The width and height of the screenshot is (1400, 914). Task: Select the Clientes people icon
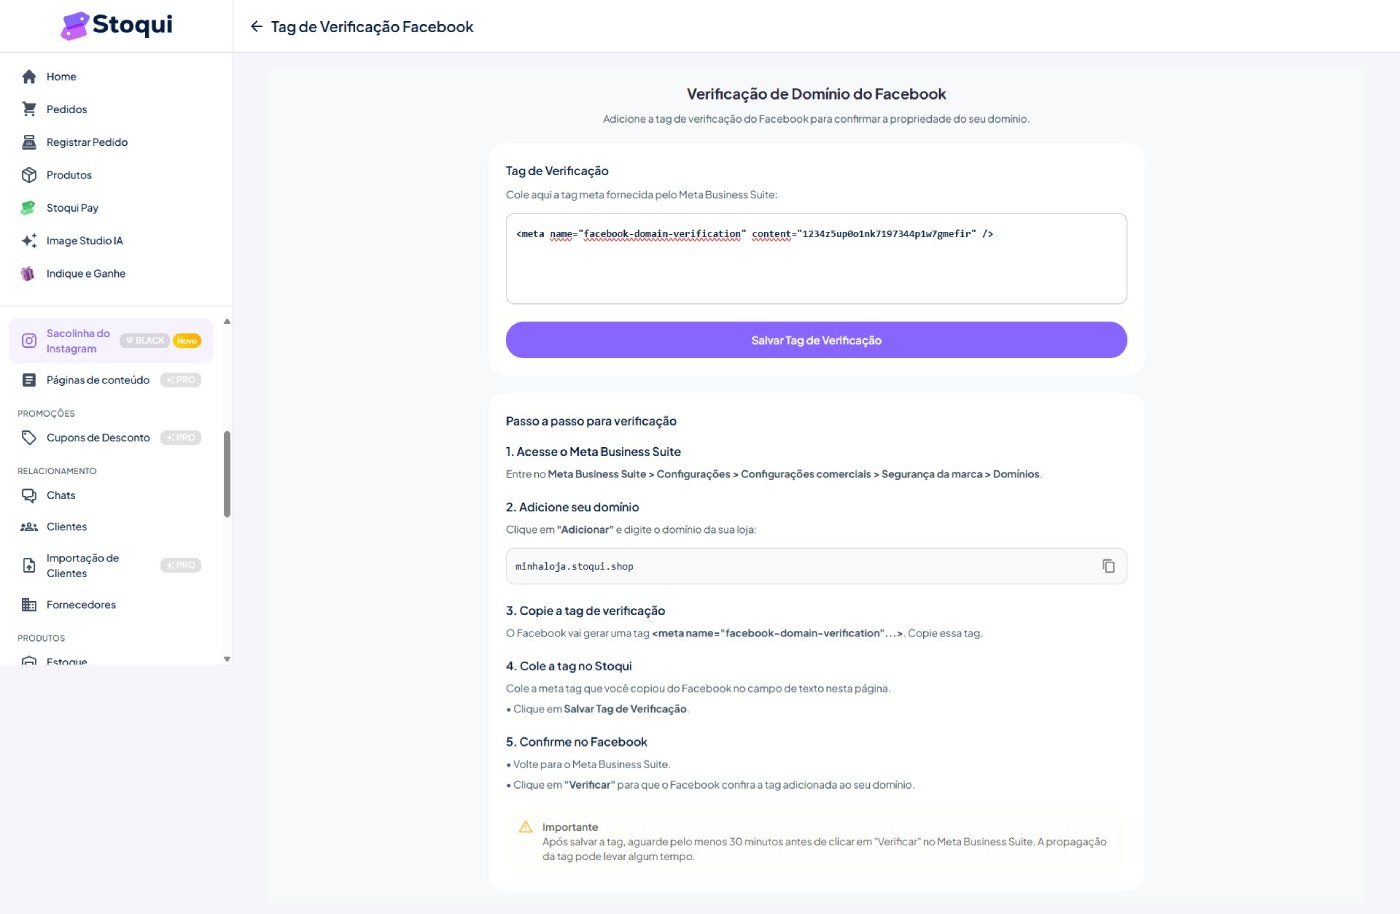click(29, 526)
